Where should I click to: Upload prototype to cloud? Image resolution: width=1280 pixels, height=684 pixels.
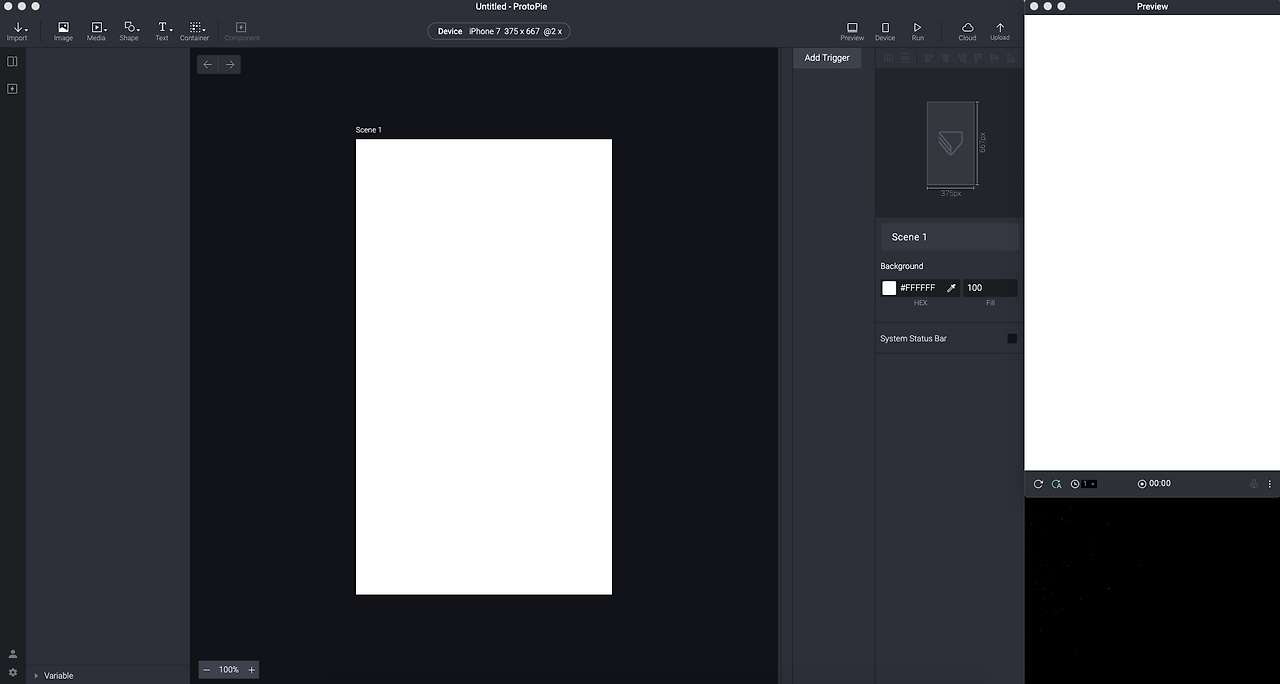[1000, 31]
